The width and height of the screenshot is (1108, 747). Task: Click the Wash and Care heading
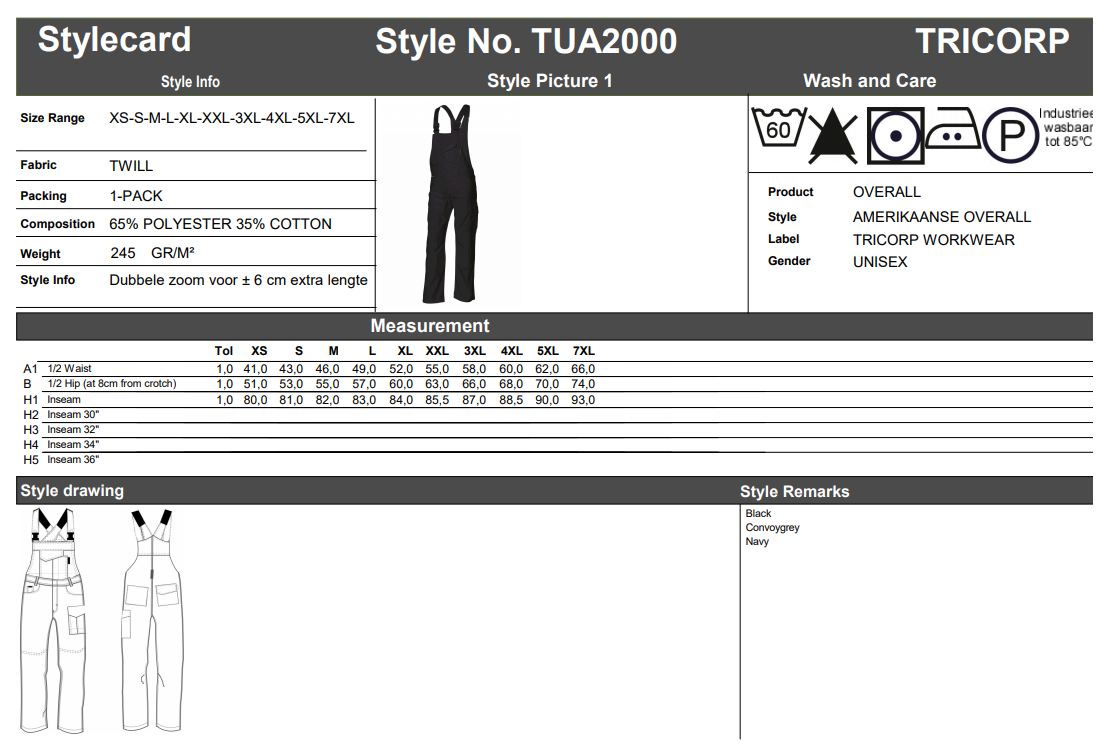point(869,81)
